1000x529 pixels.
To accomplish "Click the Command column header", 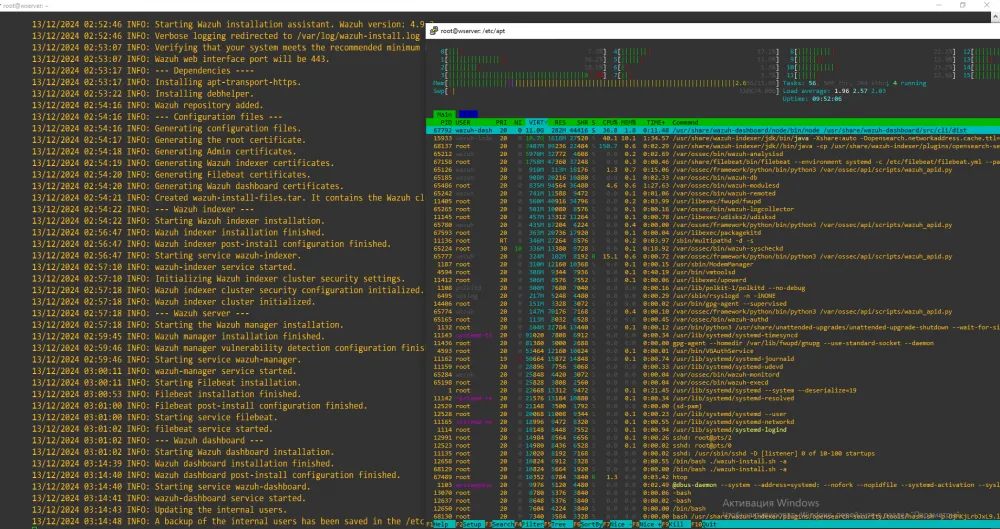I will pyautogui.click(x=686, y=123).
